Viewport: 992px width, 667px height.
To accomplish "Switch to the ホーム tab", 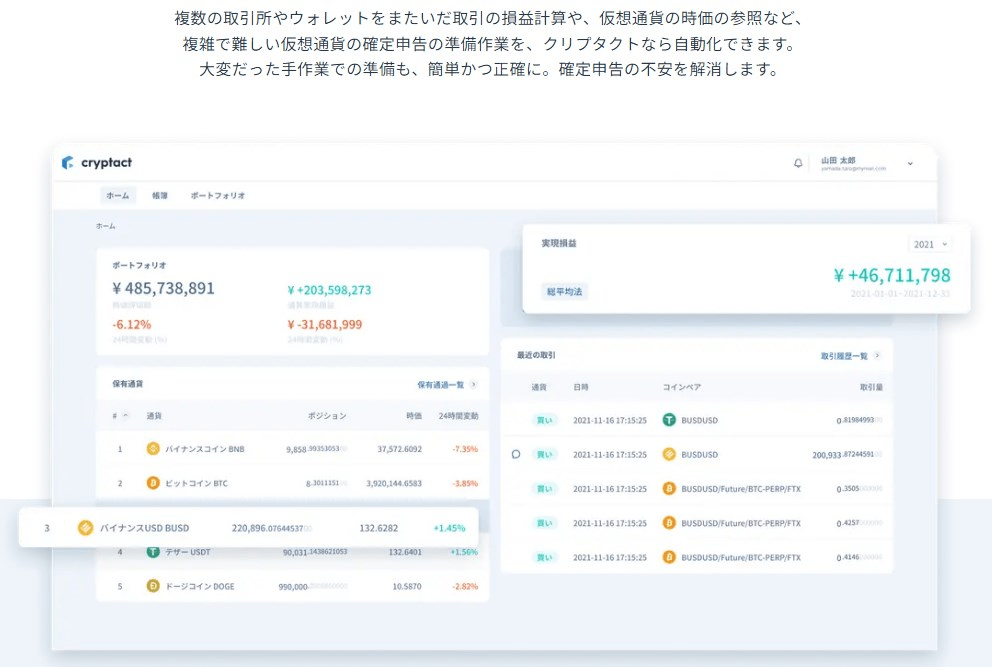I will (118, 196).
